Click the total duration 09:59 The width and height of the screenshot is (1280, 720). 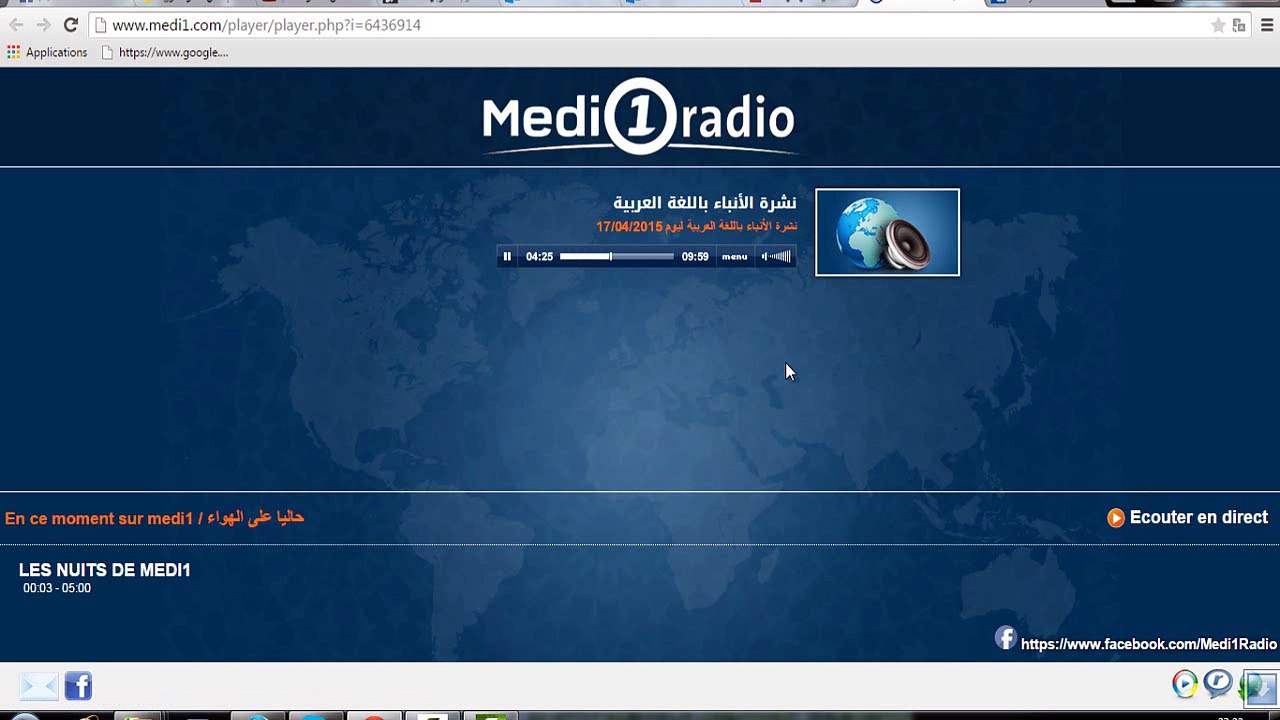point(695,257)
